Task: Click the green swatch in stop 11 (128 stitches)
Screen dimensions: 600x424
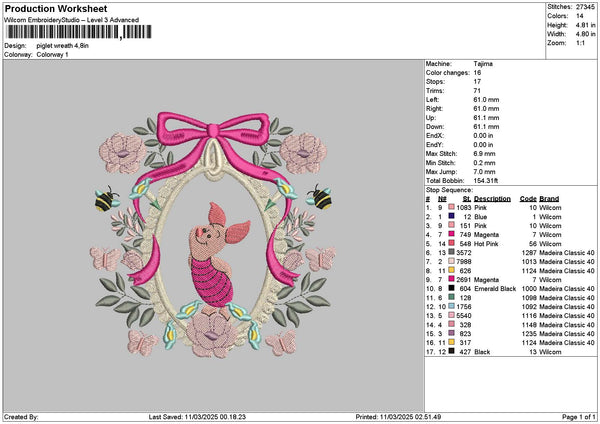Action: coord(452,297)
